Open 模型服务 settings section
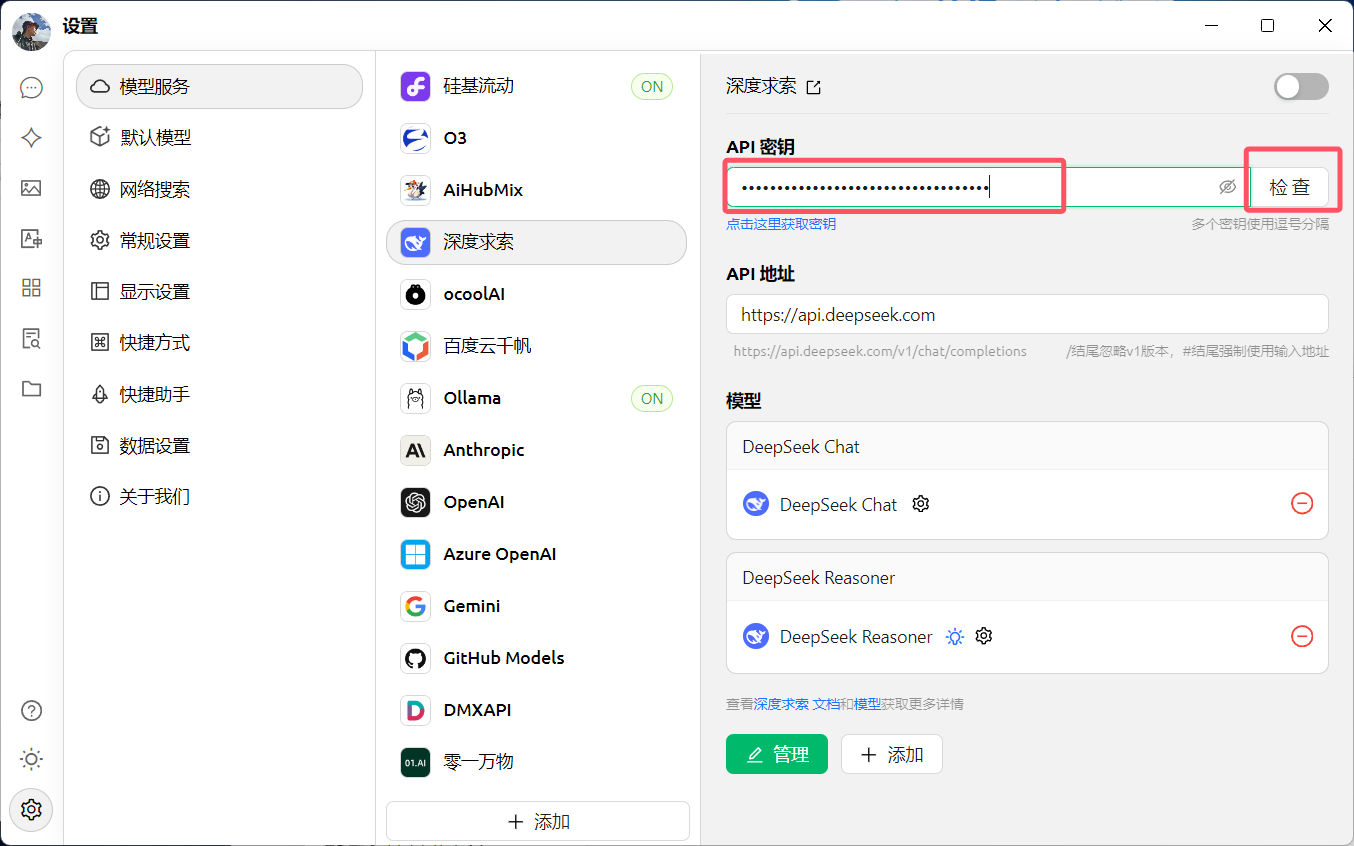This screenshot has width=1354, height=846. tap(219, 87)
